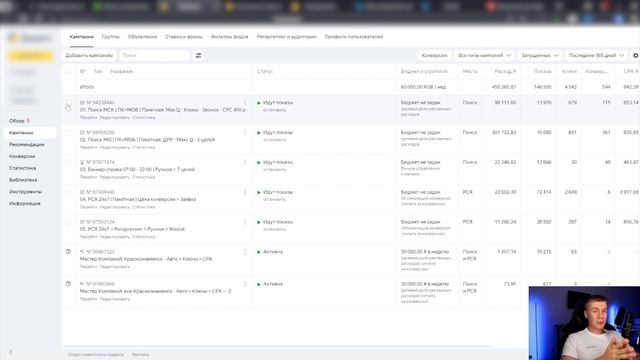Click остановить under campaign 02 status
640x360 pixels.
(274, 140)
